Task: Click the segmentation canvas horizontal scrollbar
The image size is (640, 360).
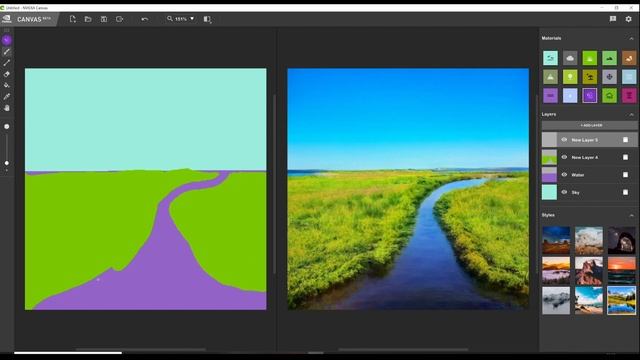Action: (x=140, y=349)
